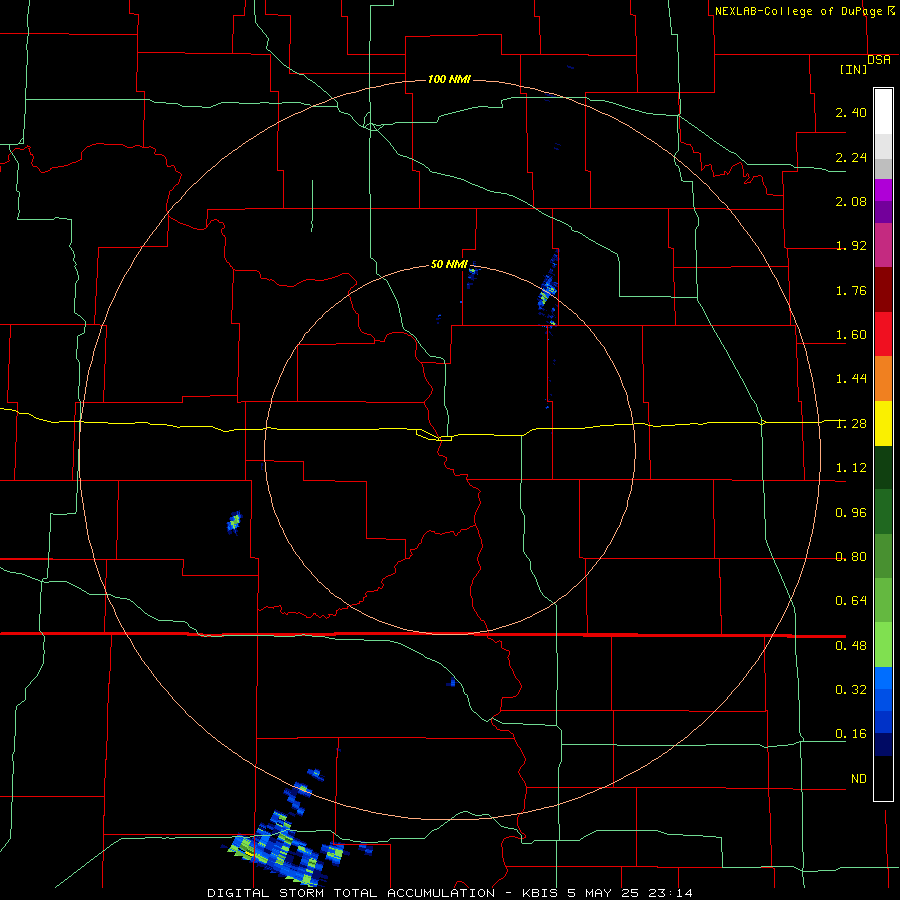Click the bright red legend swatch
900x900 pixels.
(883, 334)
